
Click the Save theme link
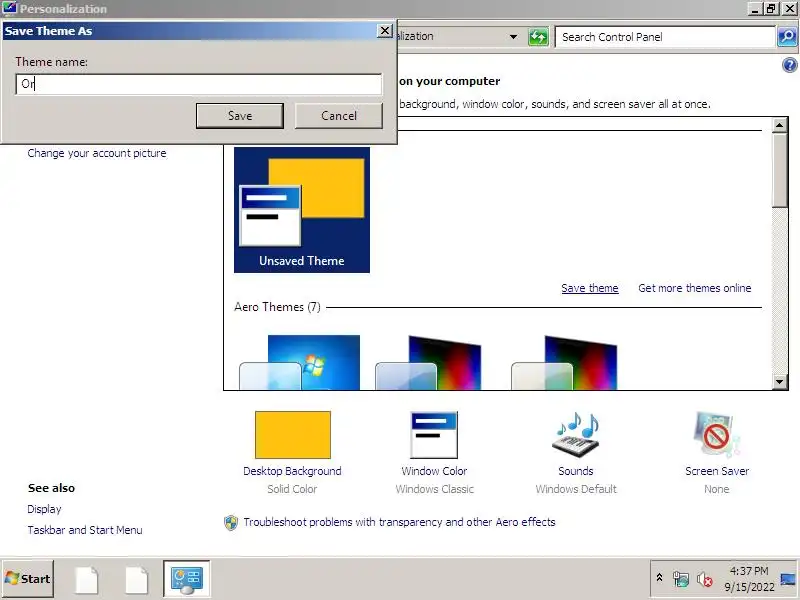pos(590,288)
